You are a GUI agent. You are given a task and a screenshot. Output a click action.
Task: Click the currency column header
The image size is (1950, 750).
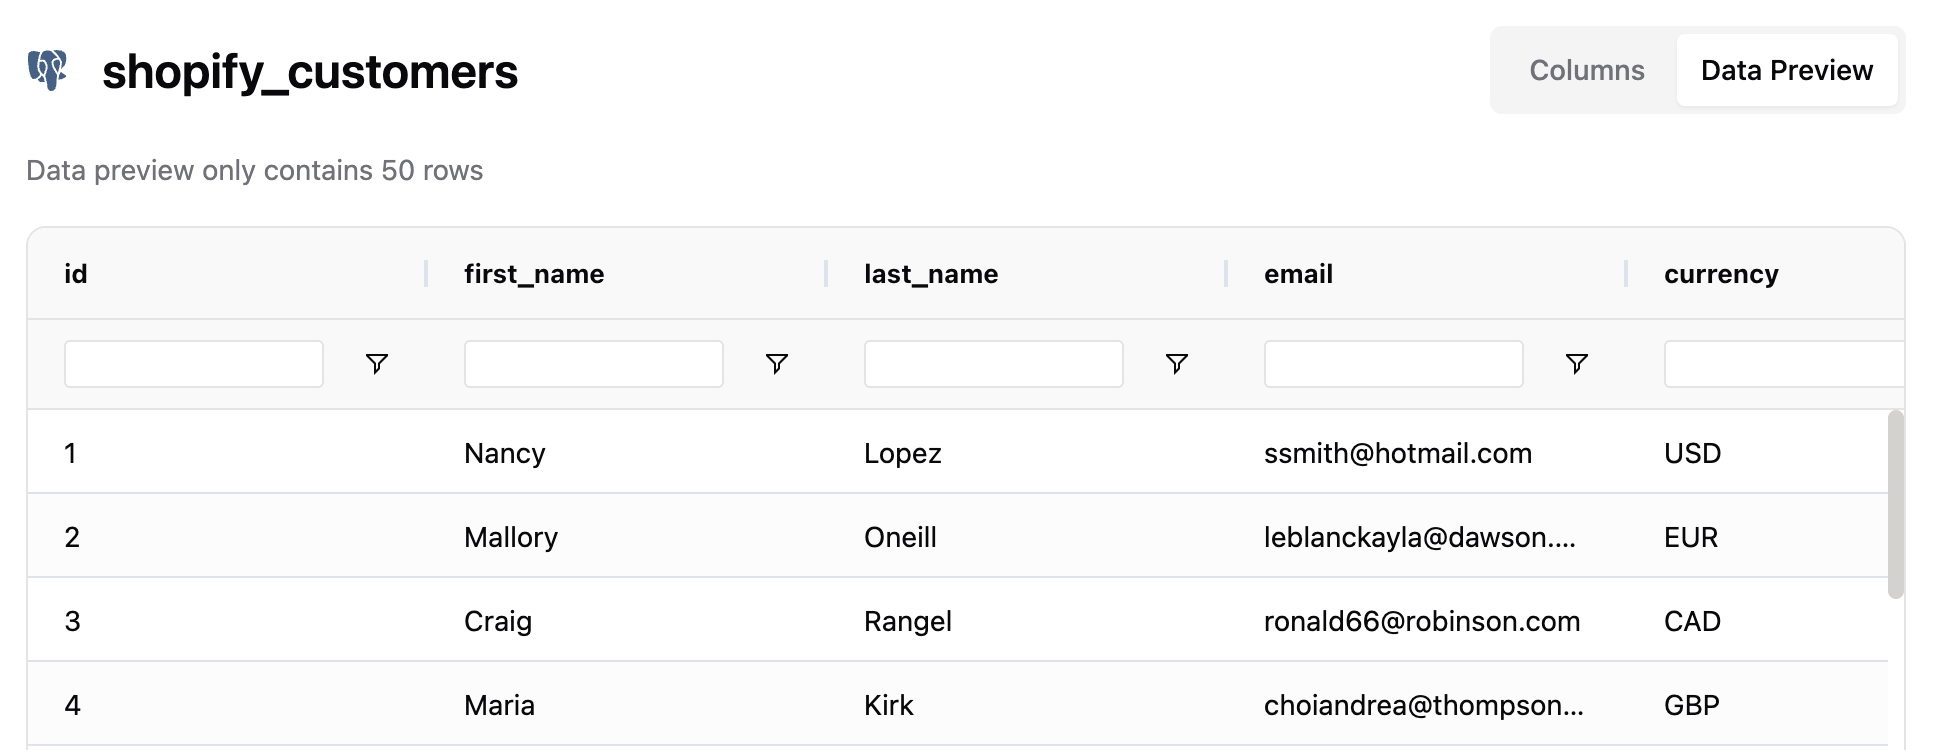[x=1721, y=274]
